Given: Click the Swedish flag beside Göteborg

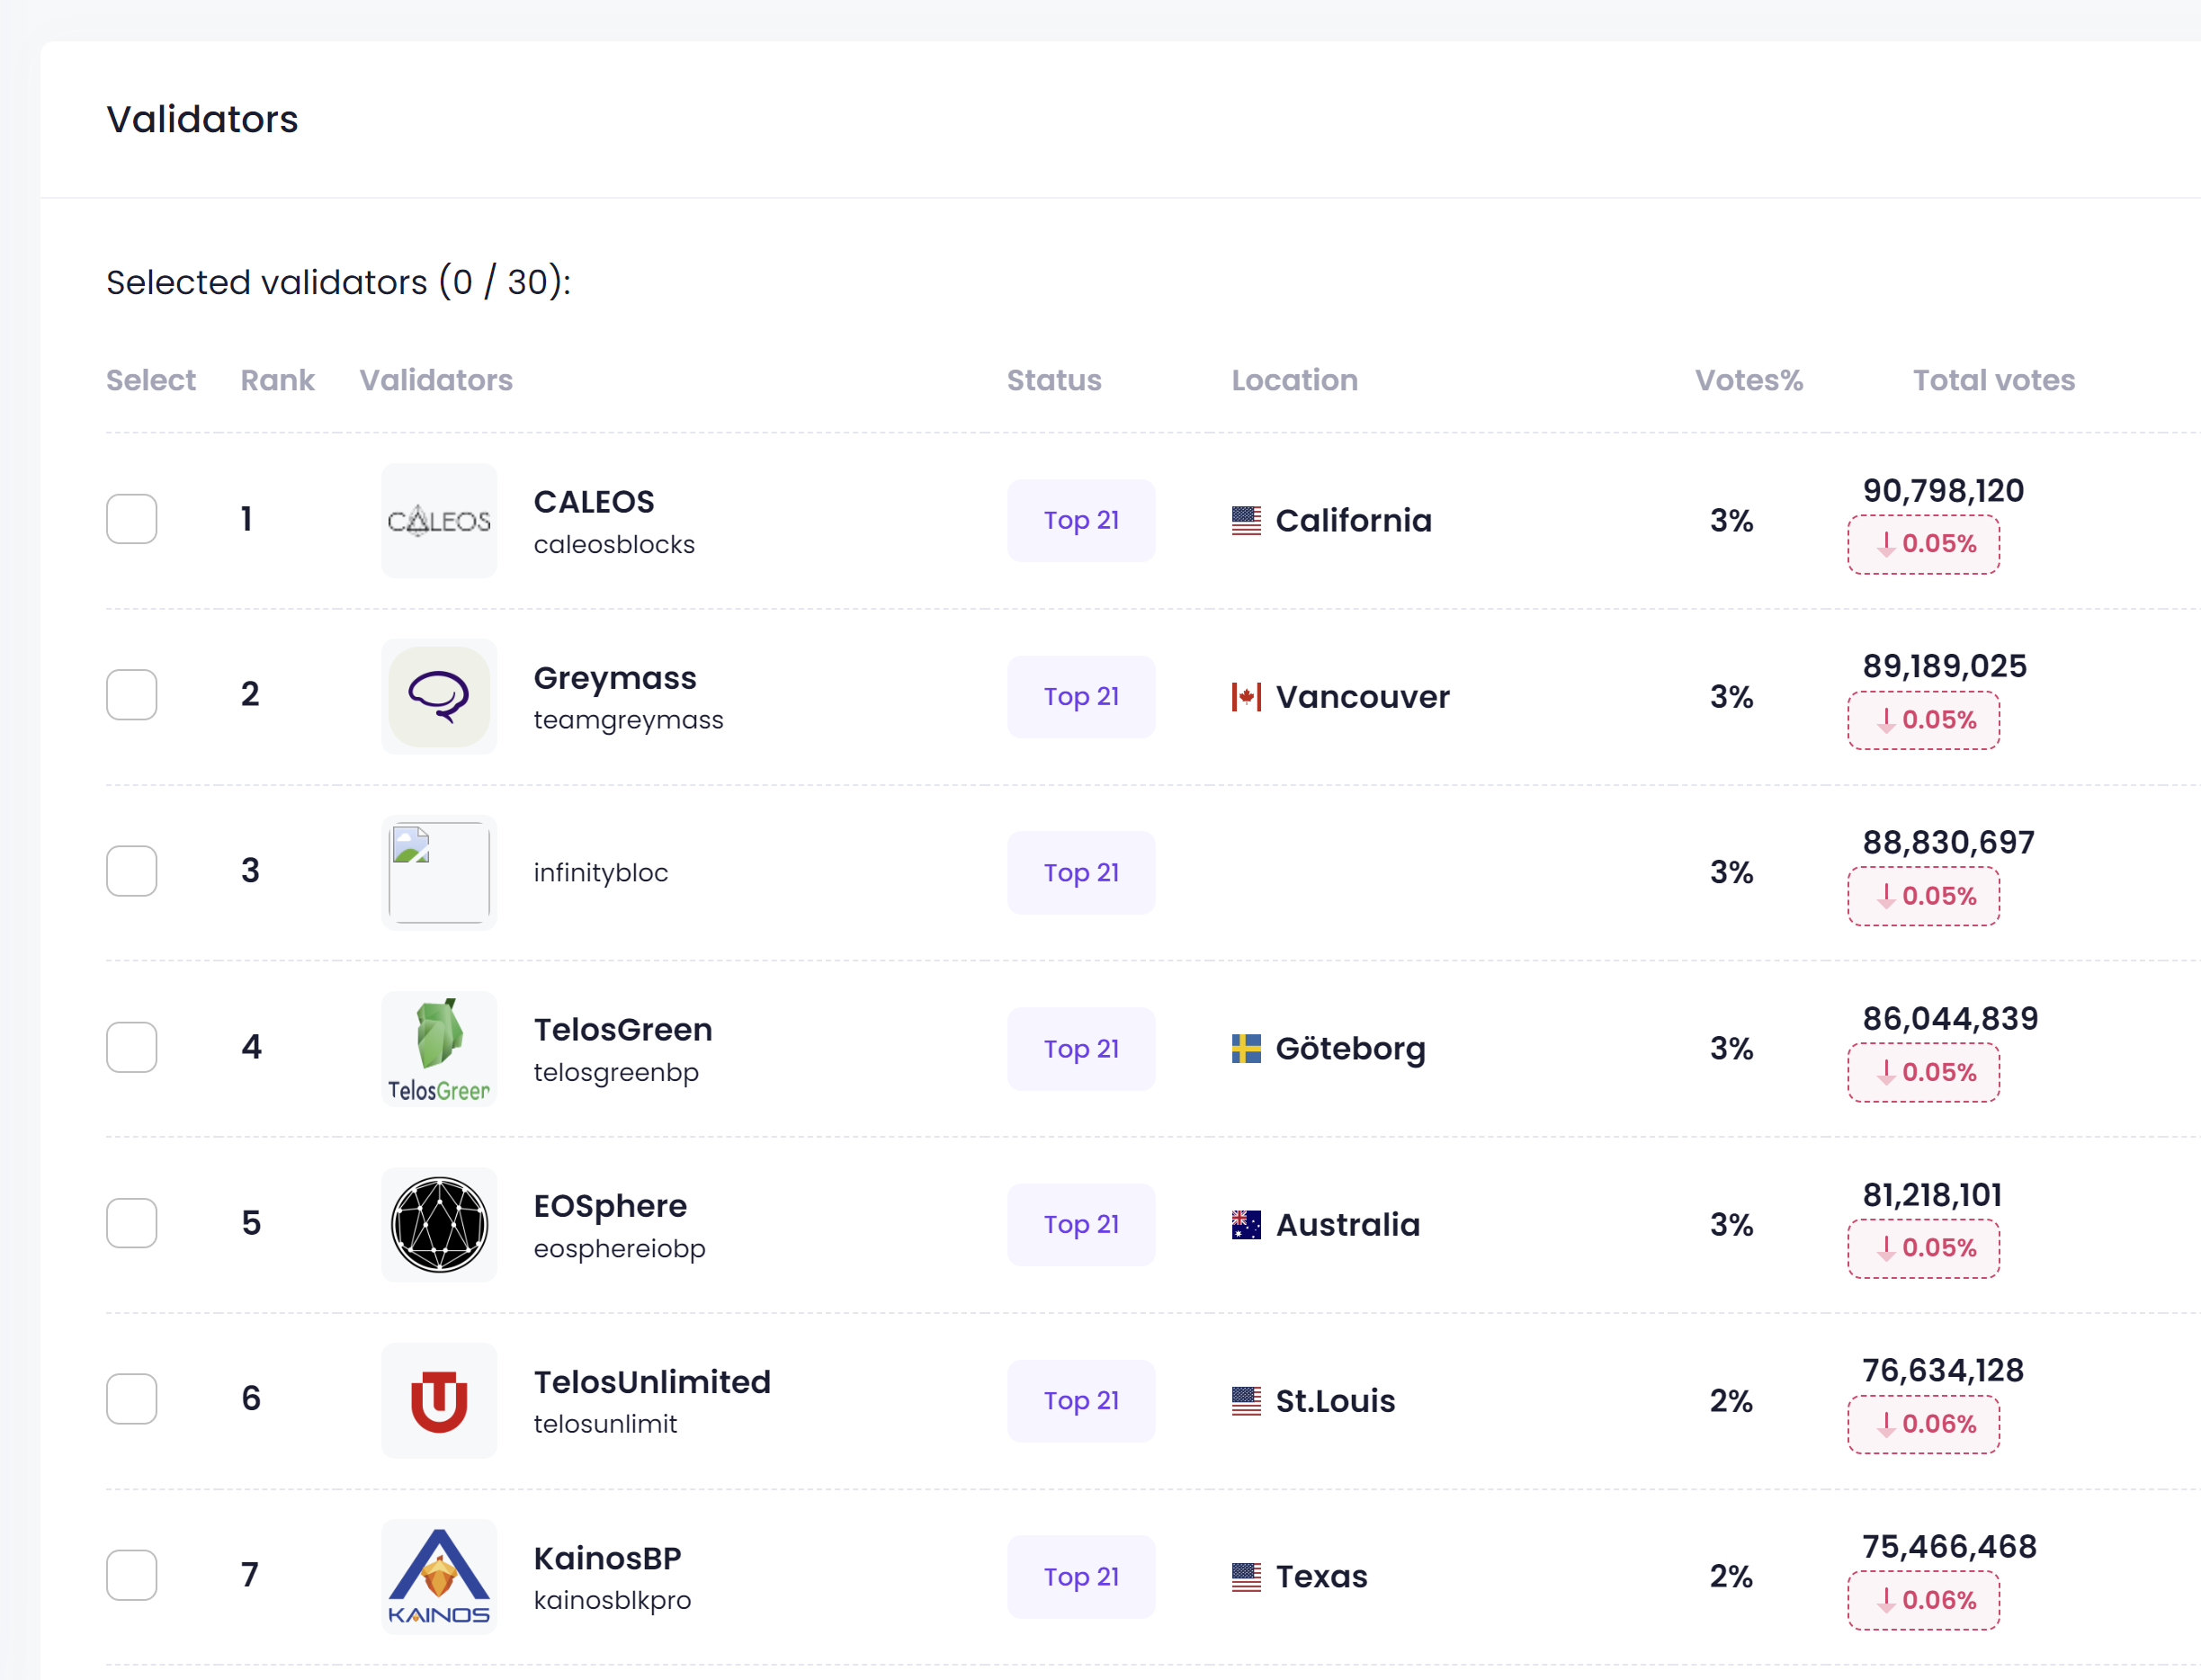Looking at the screenshot, I should click(x=1246, y=1049).
